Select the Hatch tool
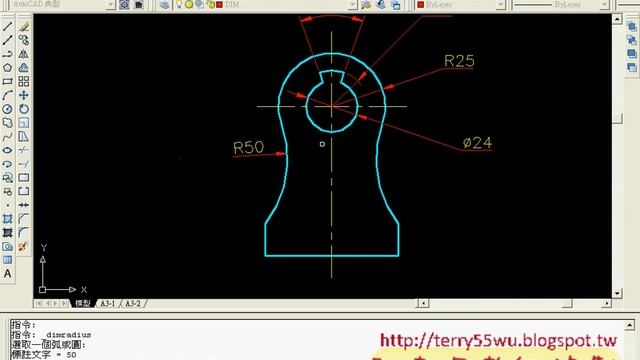The width and height of the screenshot is (640, 360). (x=7, y=219)
